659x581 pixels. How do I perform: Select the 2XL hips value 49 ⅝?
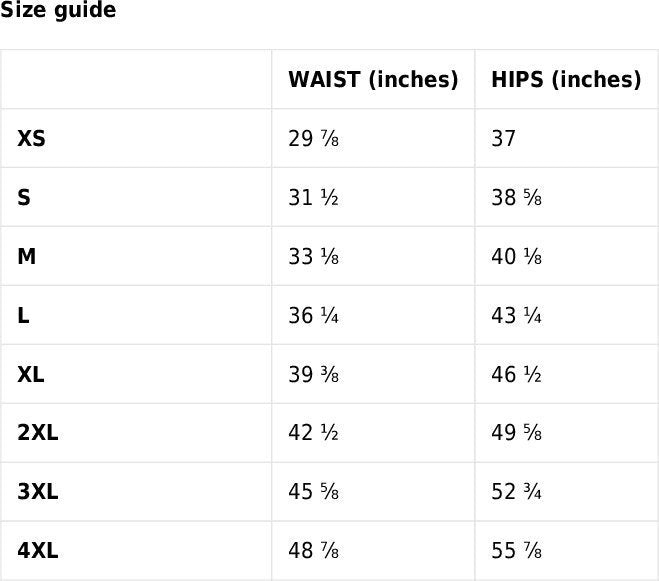coord(517,433)
